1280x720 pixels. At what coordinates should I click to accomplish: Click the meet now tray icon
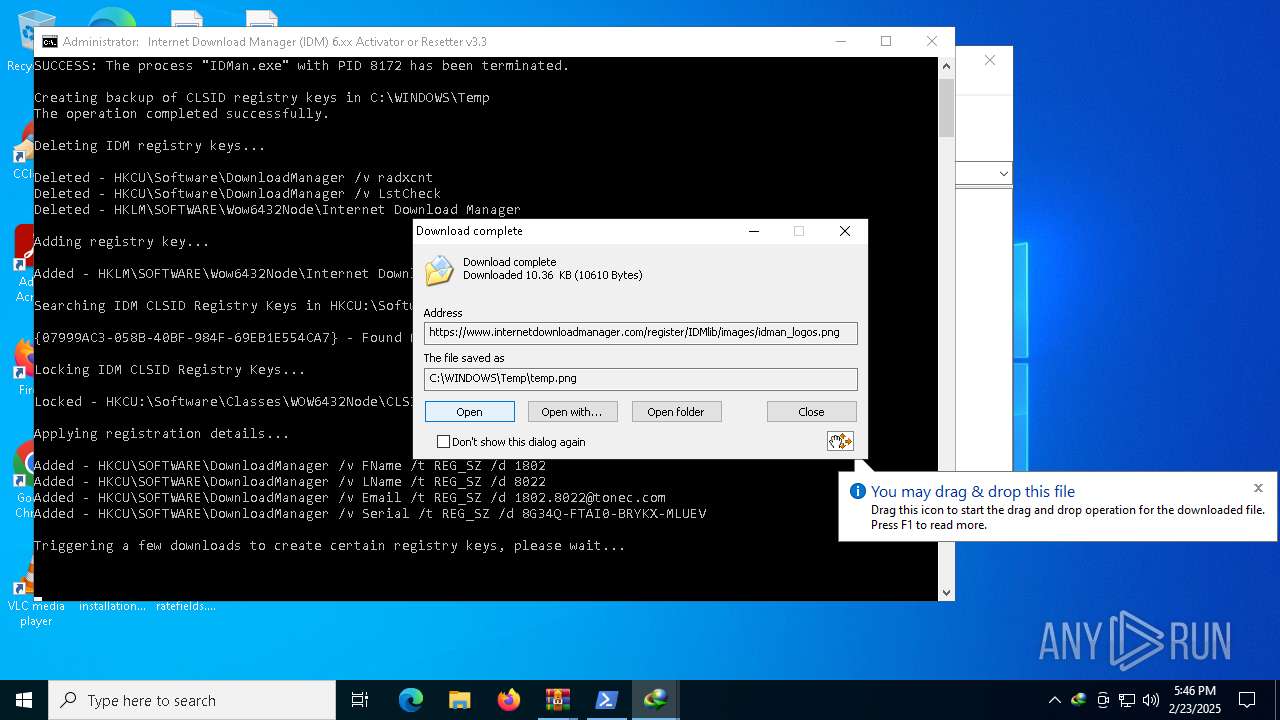point(1103,700)
